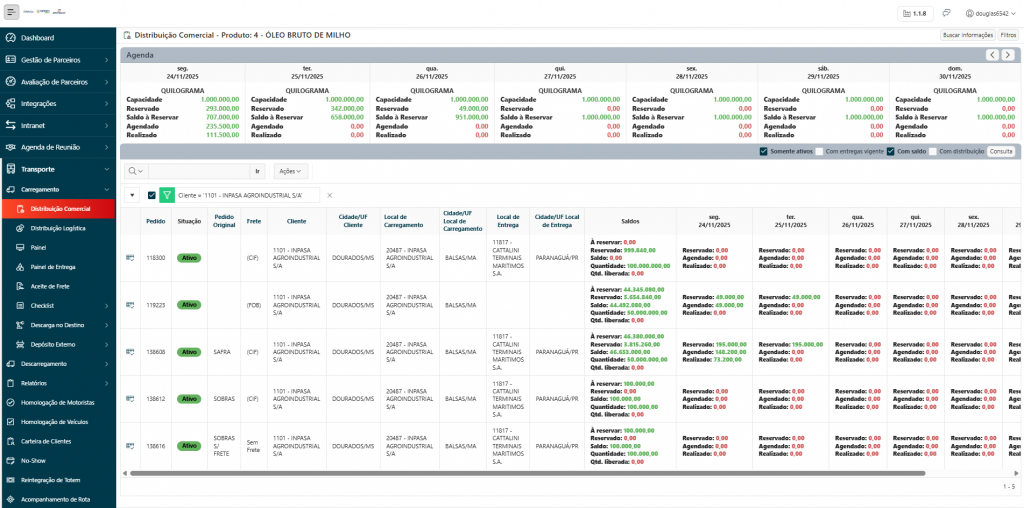This screenshot has height=508, width=1024.
Task: Click the horizontal table scrollbar
Action: click(527, 473)
